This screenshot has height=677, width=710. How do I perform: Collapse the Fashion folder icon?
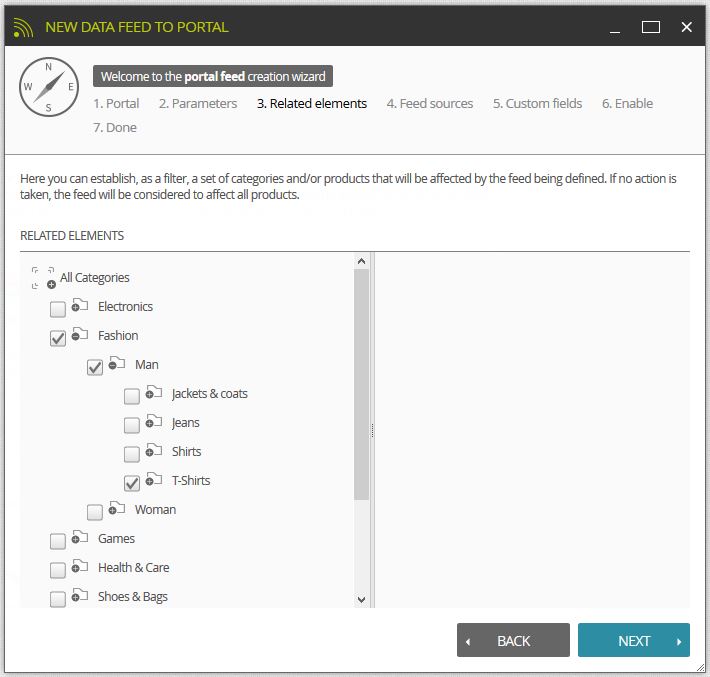(x=79, y=334)
